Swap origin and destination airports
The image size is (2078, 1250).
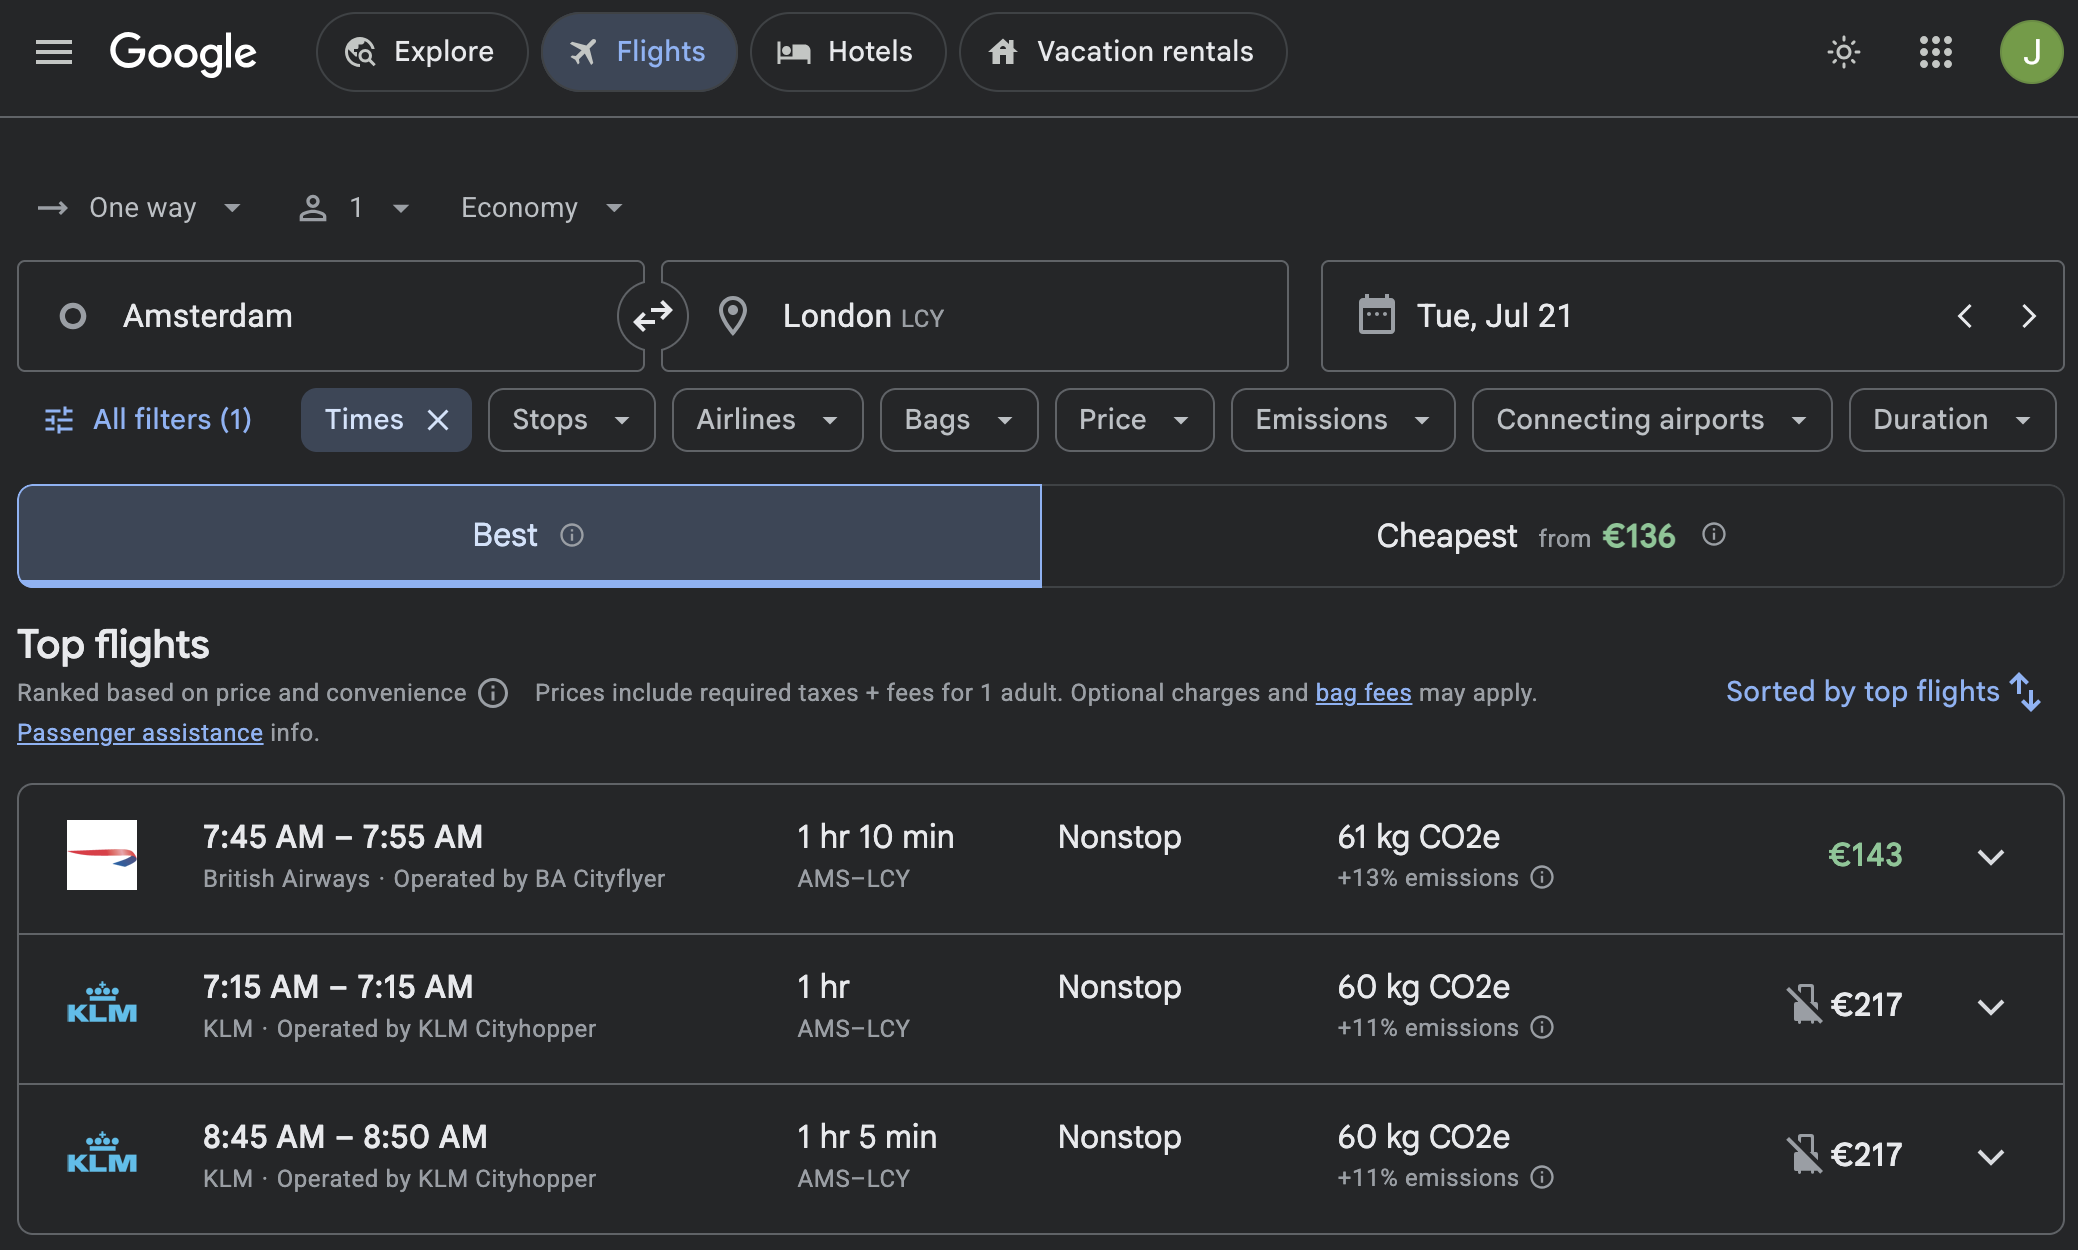653,316
